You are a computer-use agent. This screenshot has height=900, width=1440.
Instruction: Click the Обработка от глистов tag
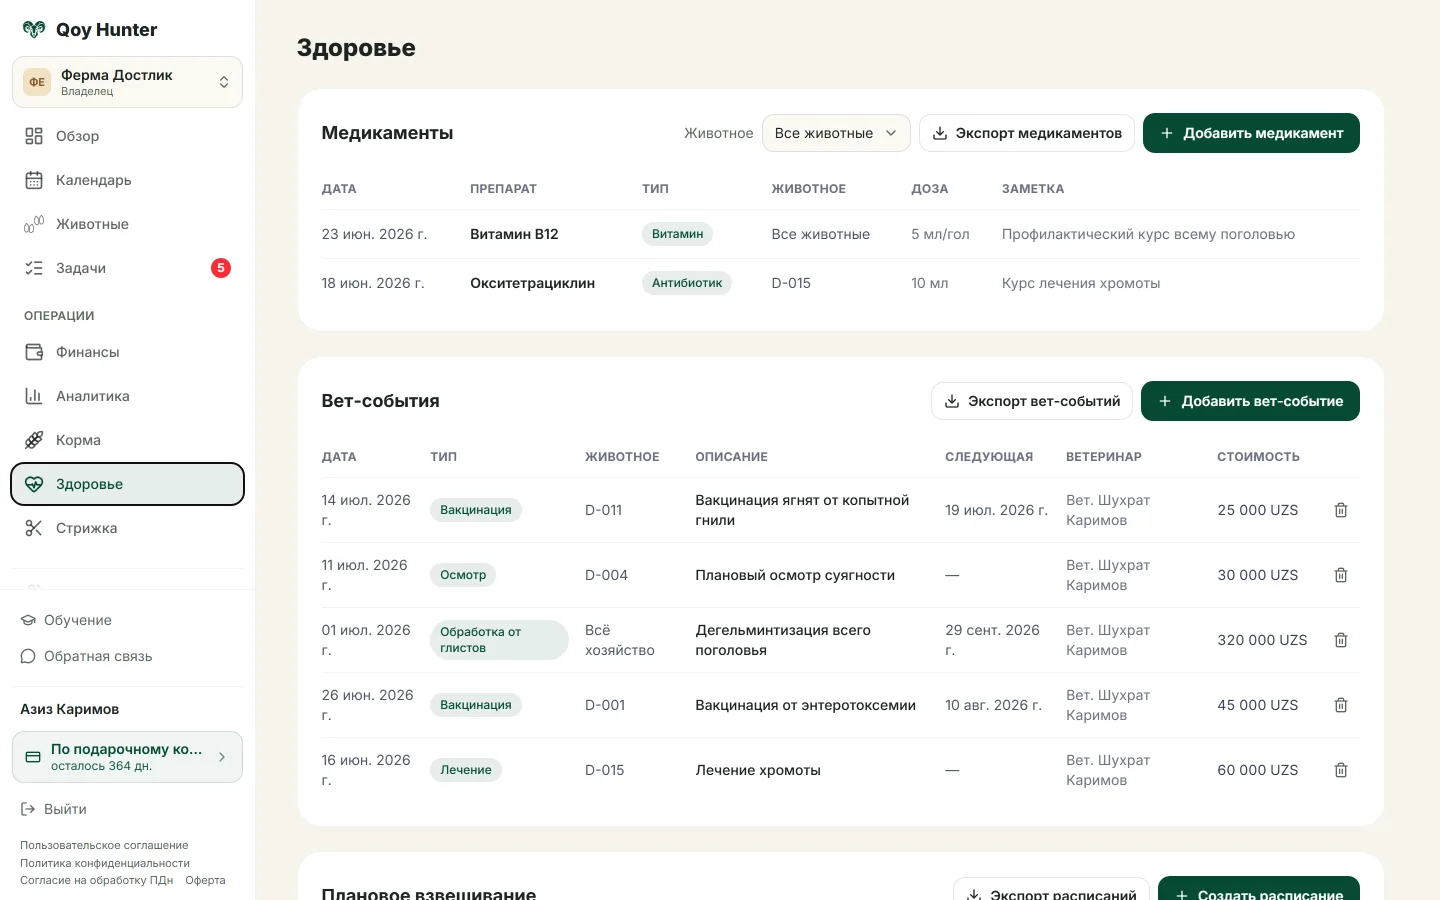499,640
